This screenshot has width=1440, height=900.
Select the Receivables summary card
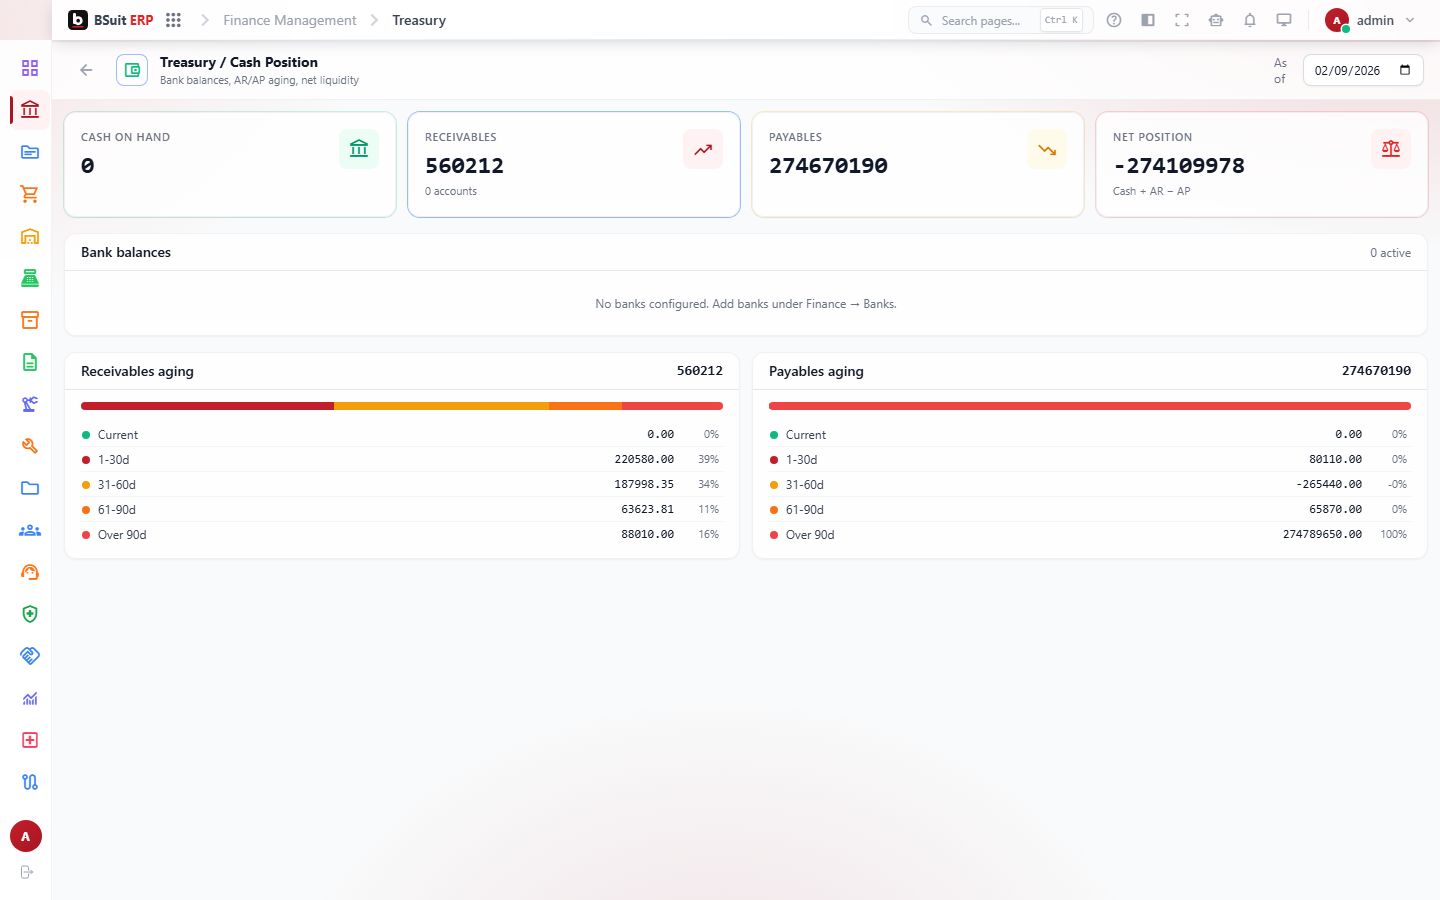(x=574, y=164)
